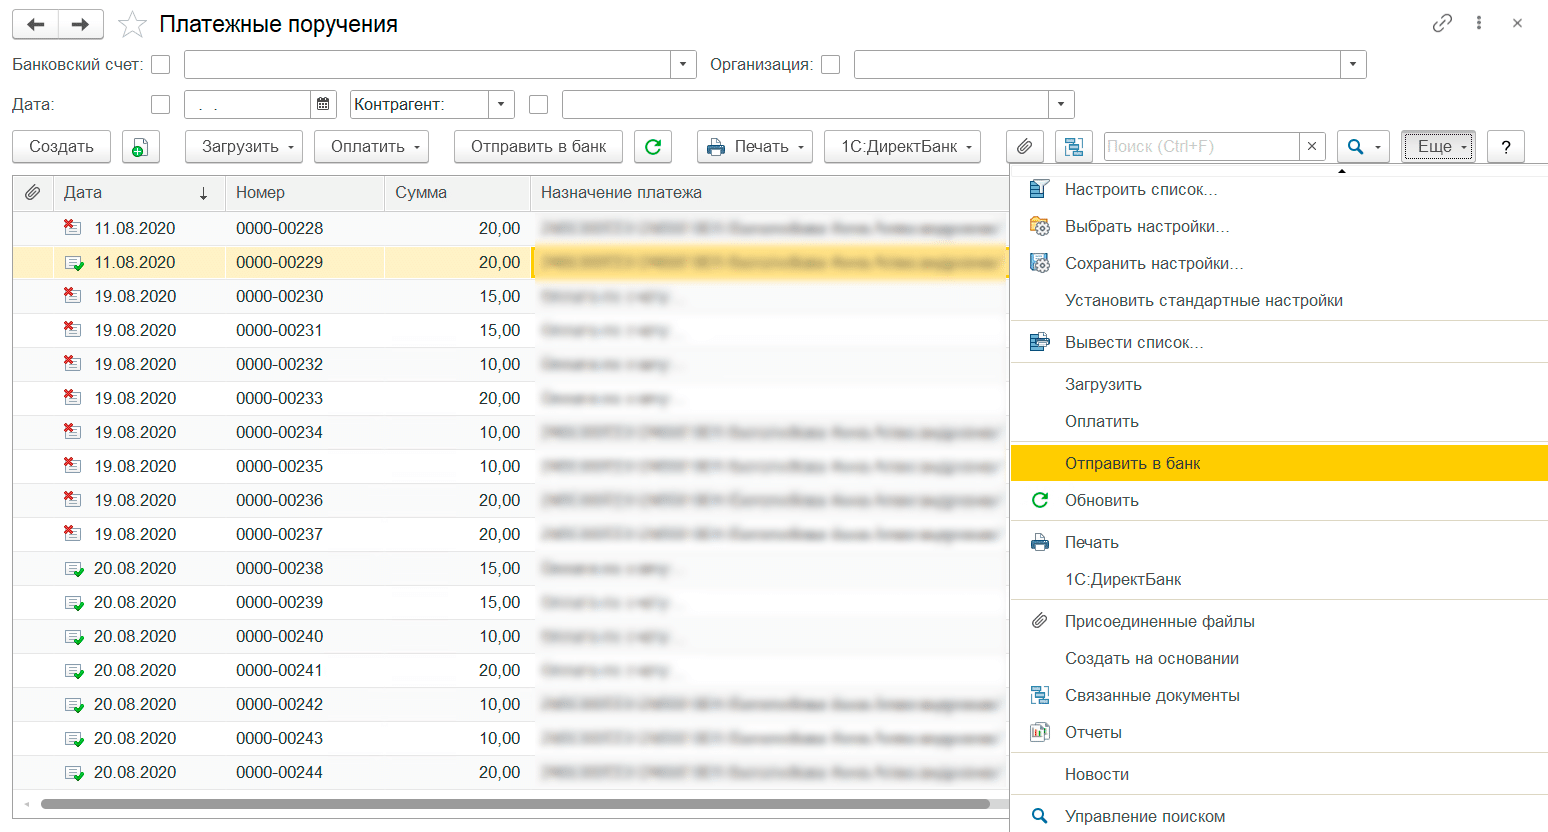
Task: Enable the Банковский счет filter checkbox
Action: (x=160, y=65)
